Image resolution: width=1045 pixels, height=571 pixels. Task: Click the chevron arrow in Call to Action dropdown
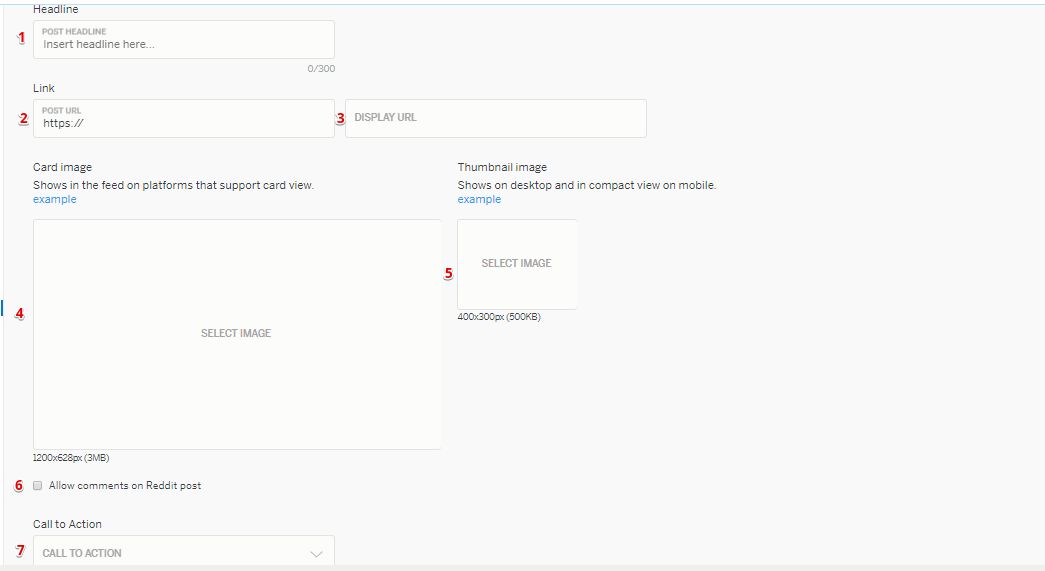(x=316, y=553)
